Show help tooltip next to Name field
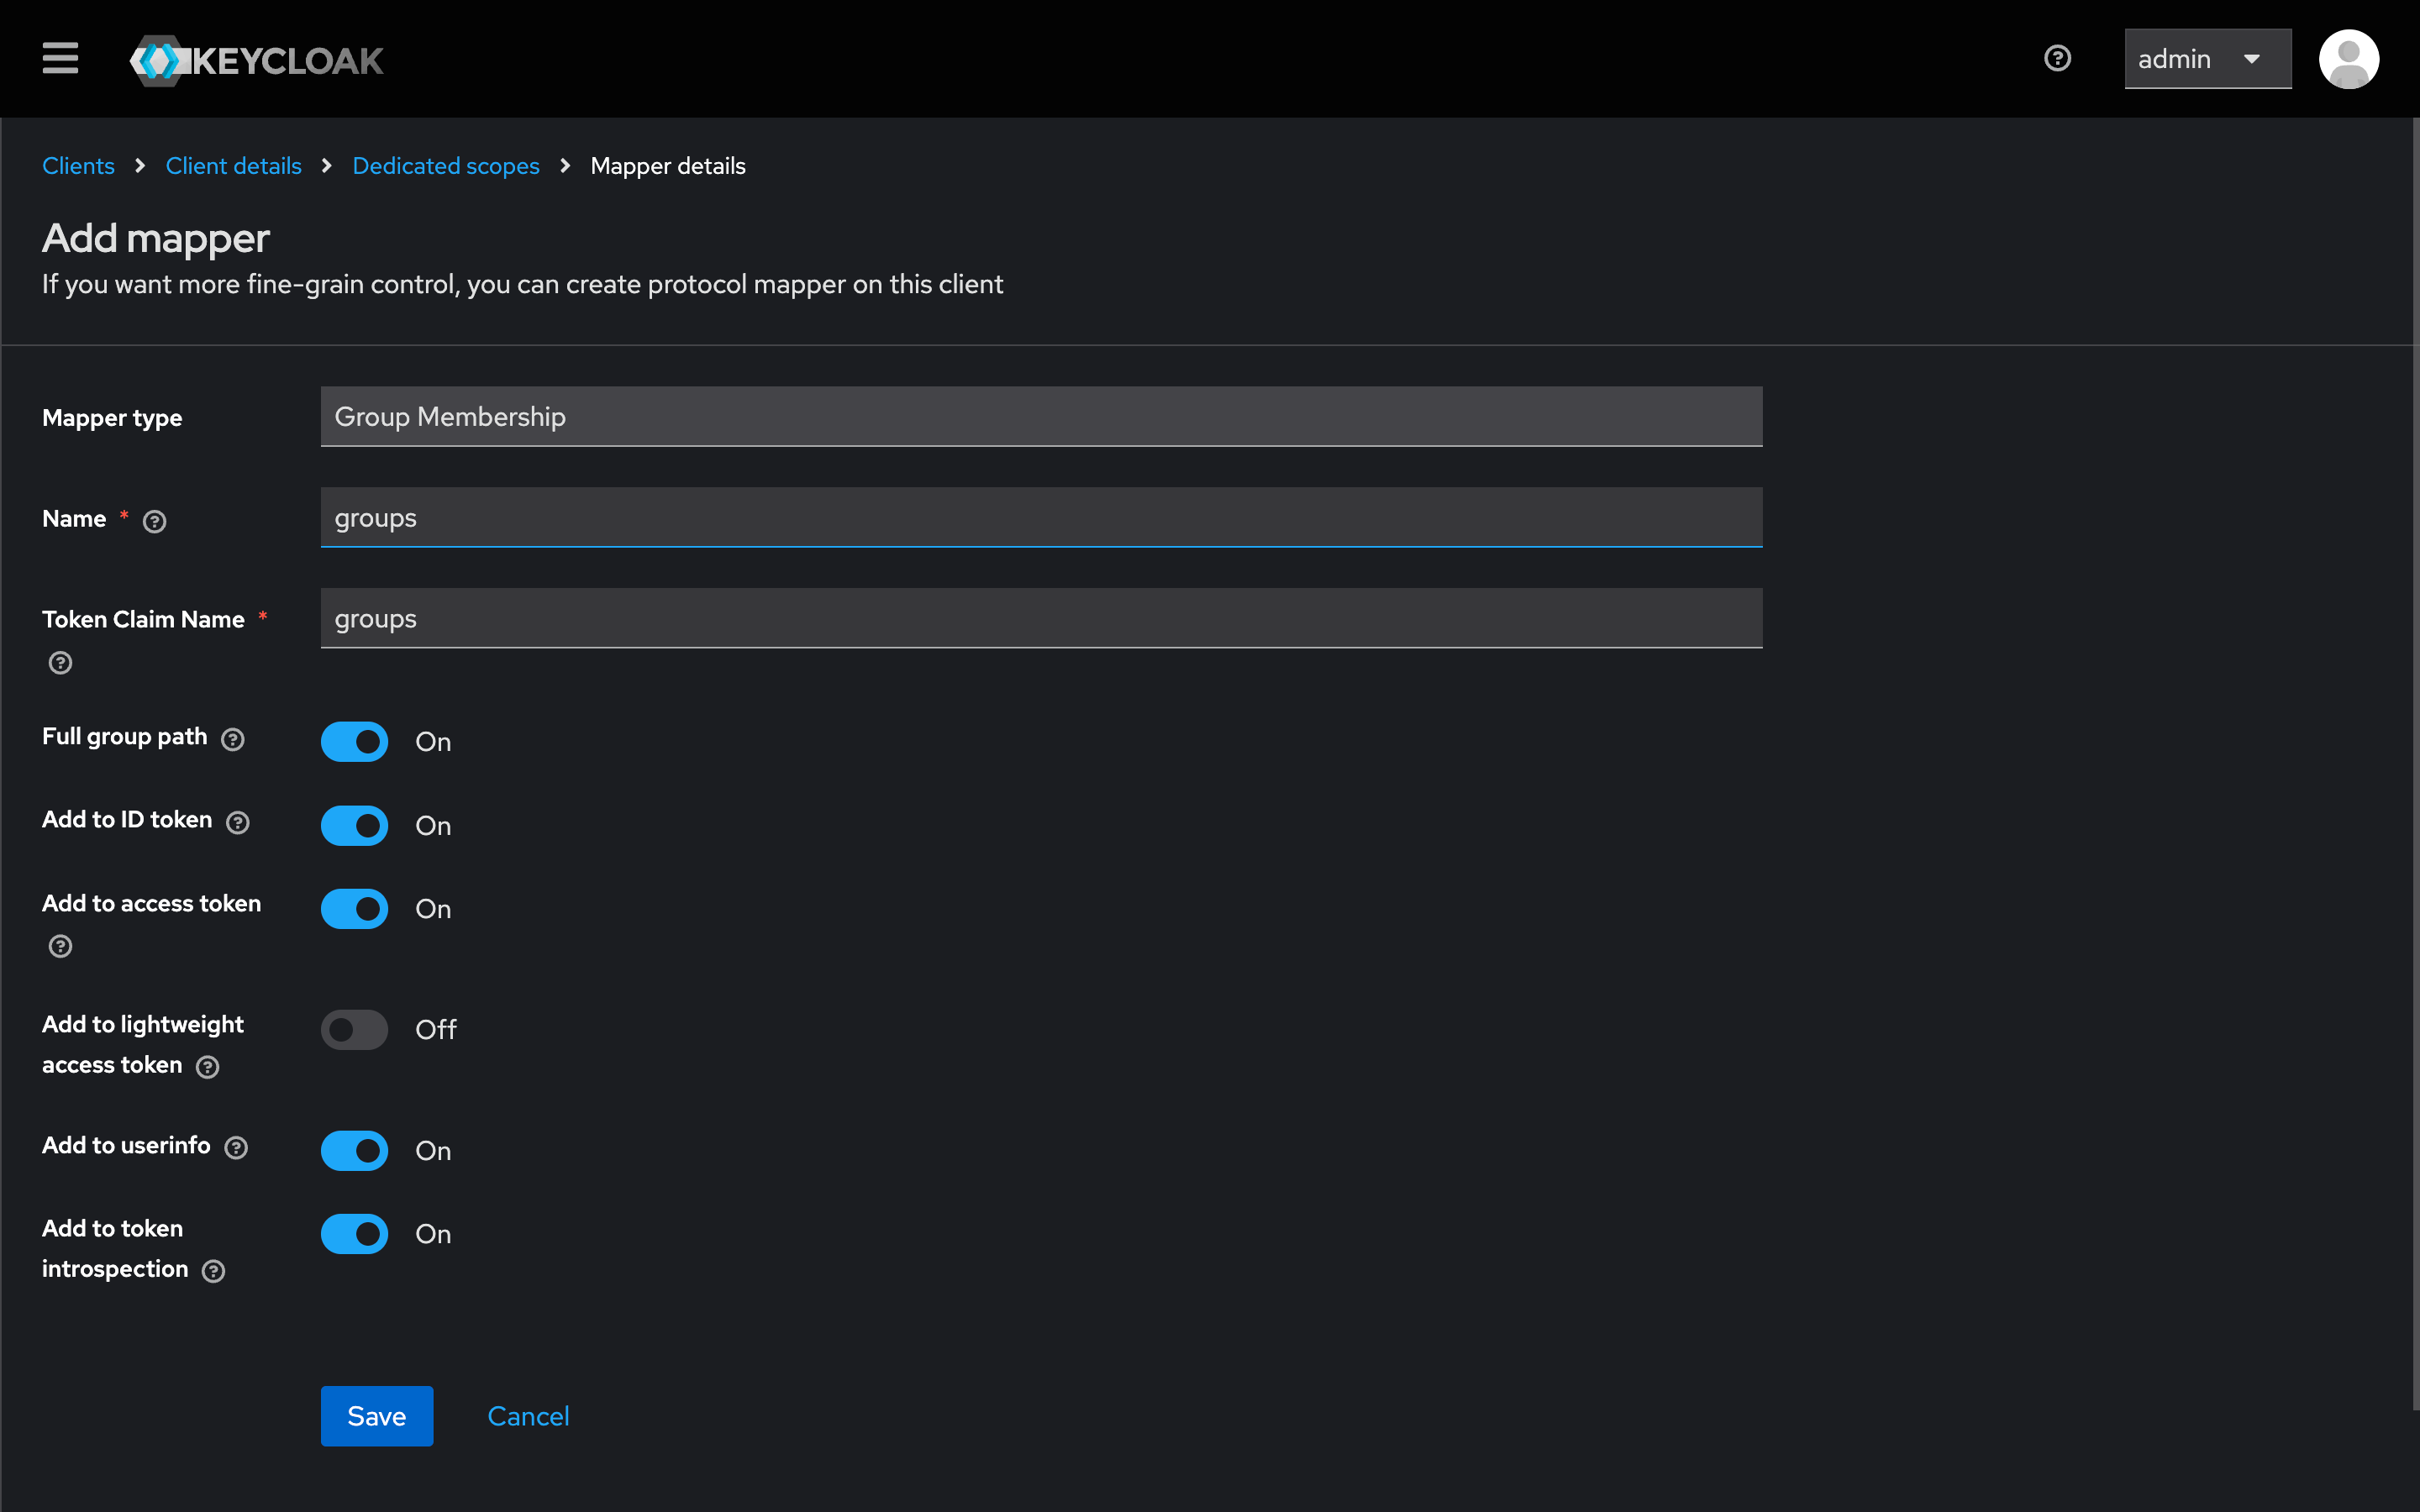Image resolution: width=2420 pixels, height=1512 pixels. click(154, 521)
